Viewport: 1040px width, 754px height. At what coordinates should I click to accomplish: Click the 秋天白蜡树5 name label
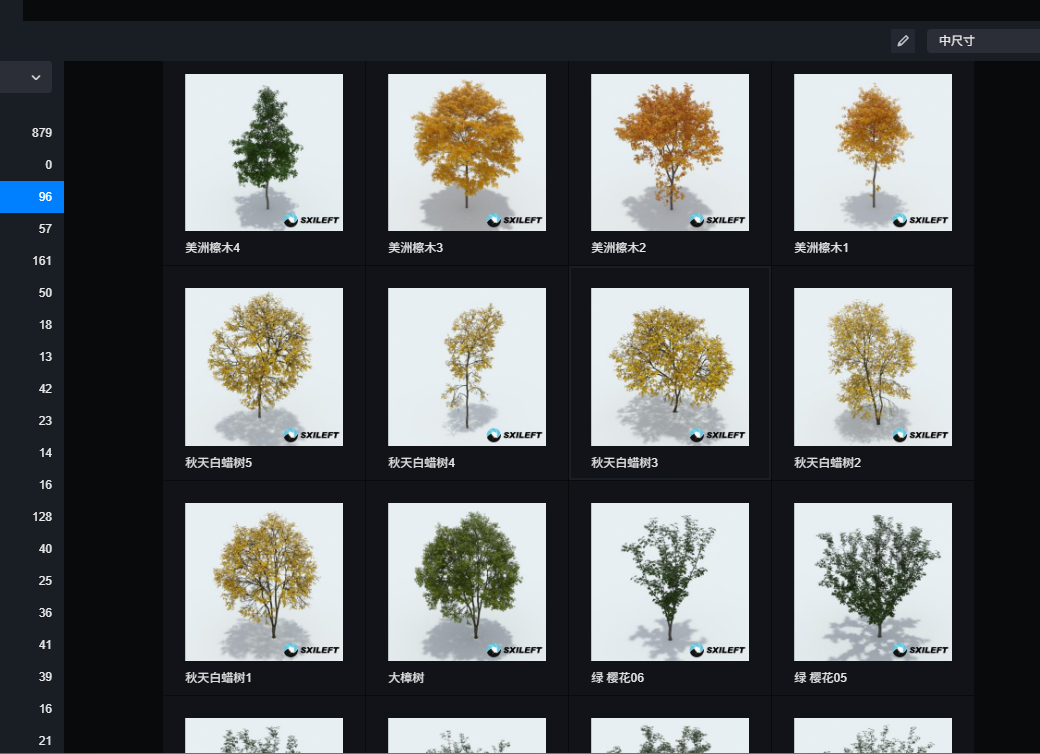pos(218,463)
